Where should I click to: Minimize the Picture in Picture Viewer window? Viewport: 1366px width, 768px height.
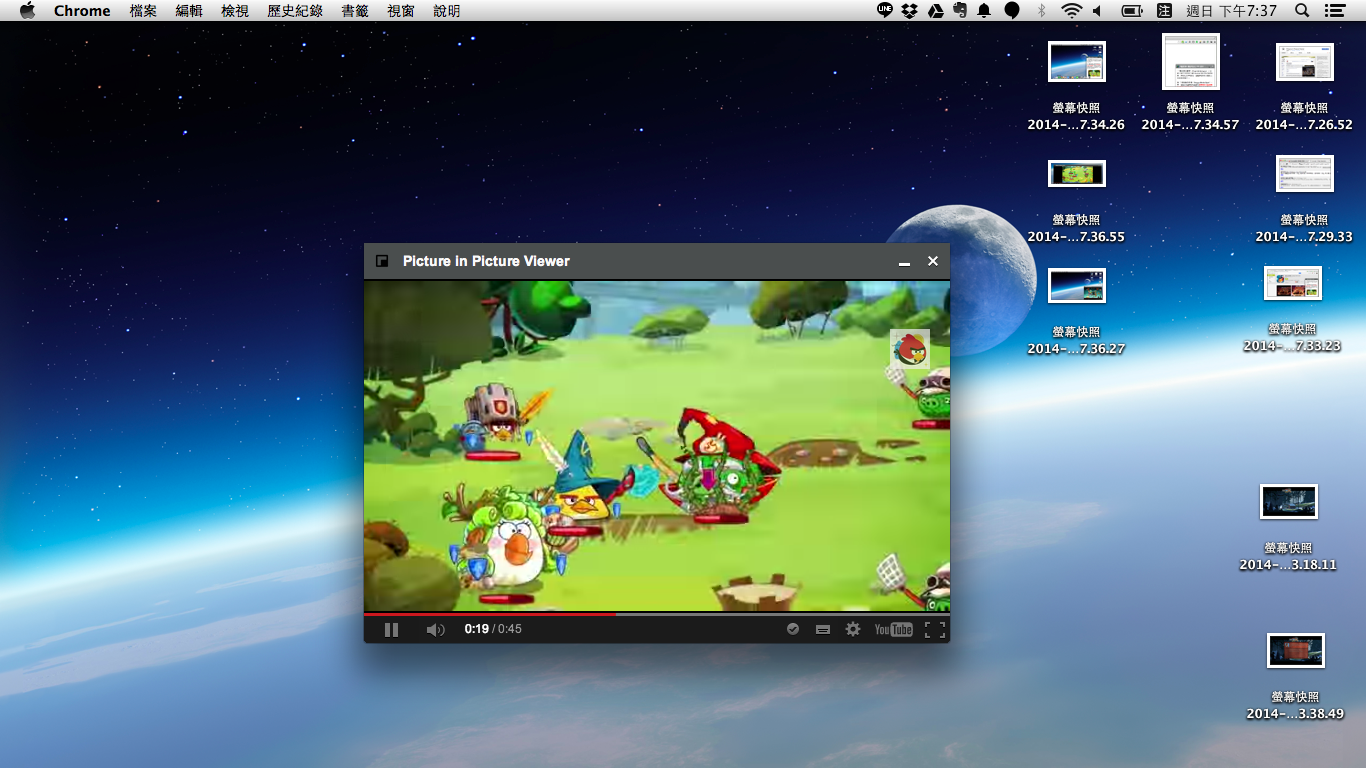(x=904, y=262)
